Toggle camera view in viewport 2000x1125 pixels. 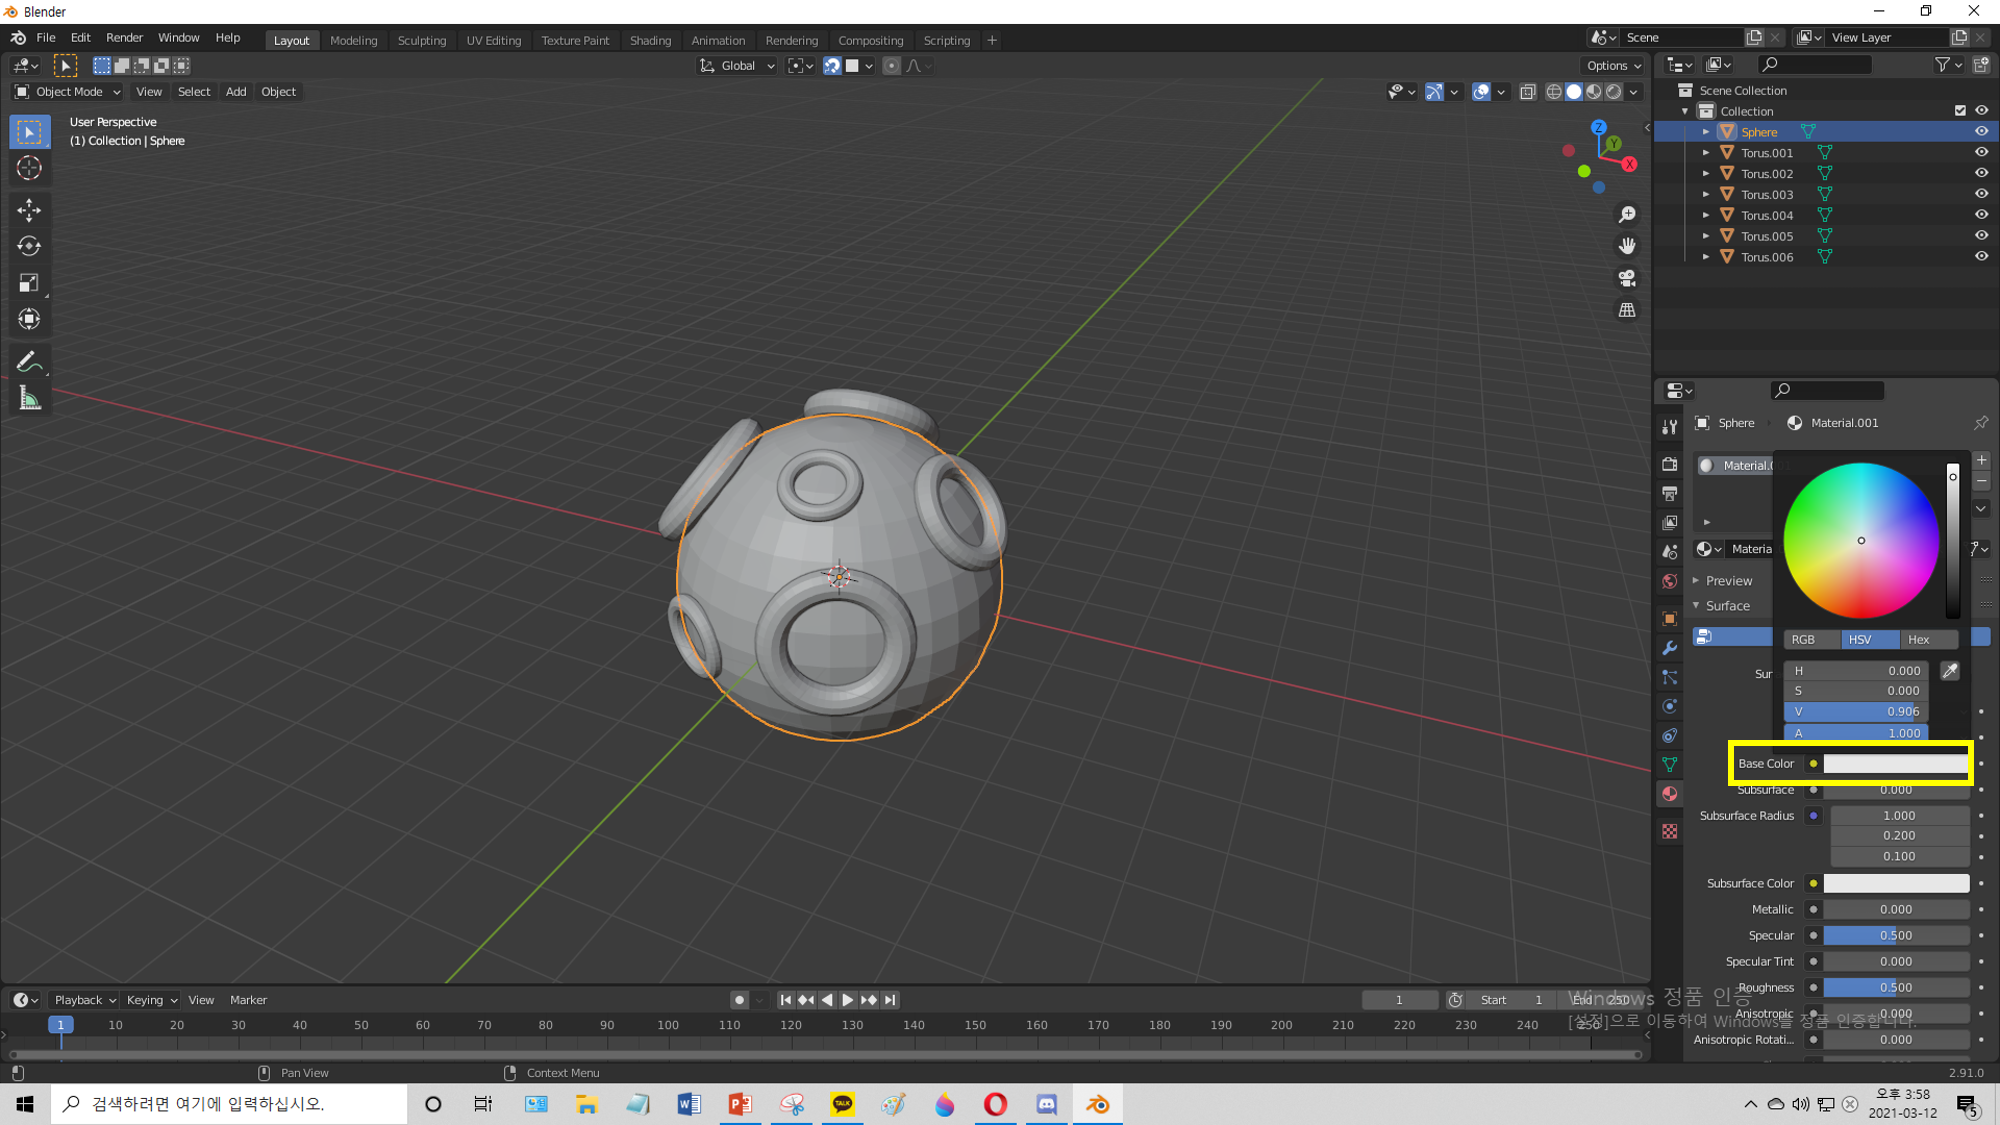tap(1627, 278)
